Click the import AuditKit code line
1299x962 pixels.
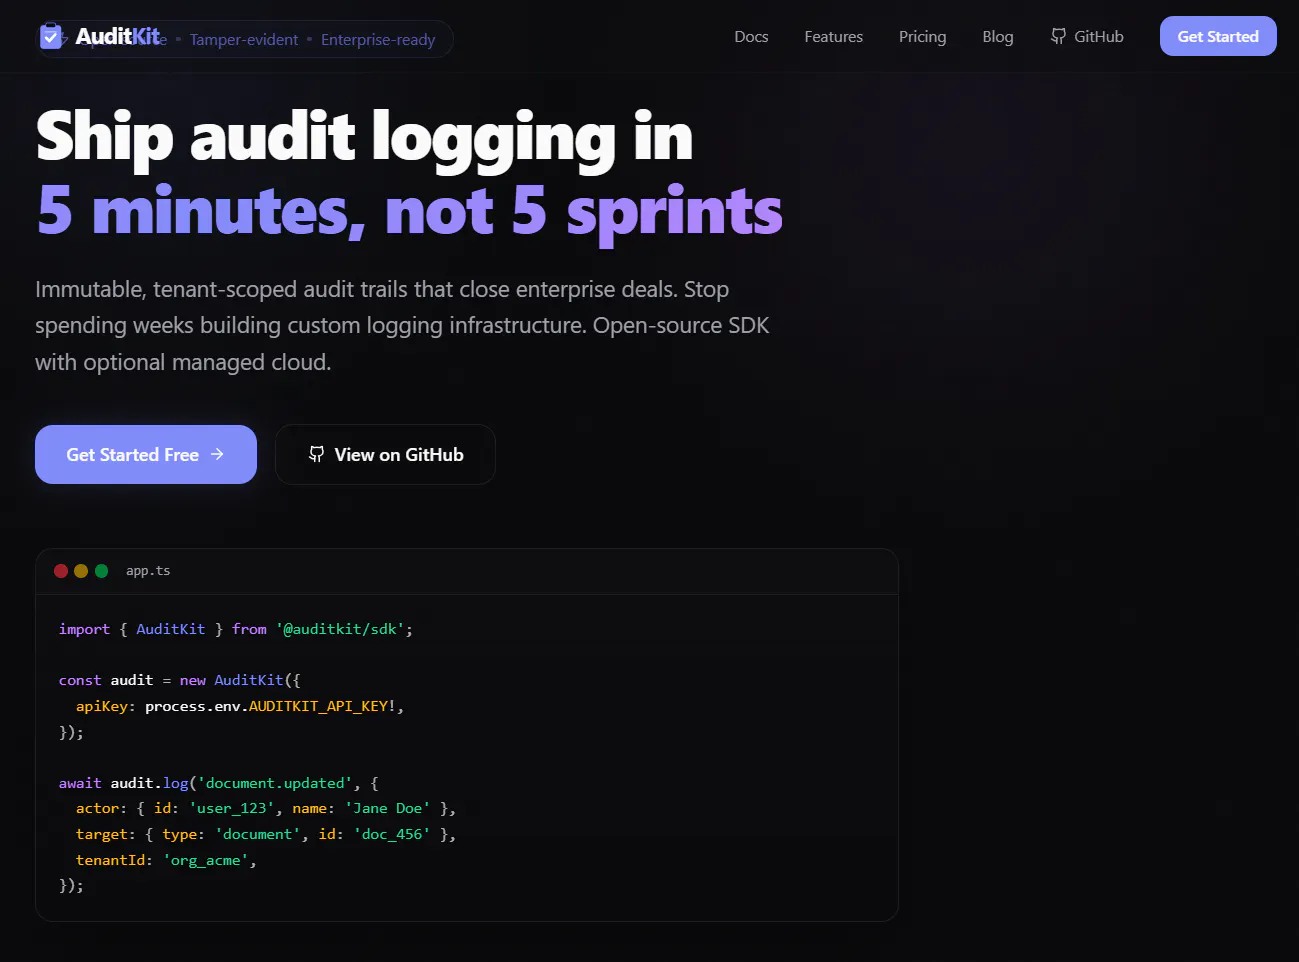(x=236, y=629)
